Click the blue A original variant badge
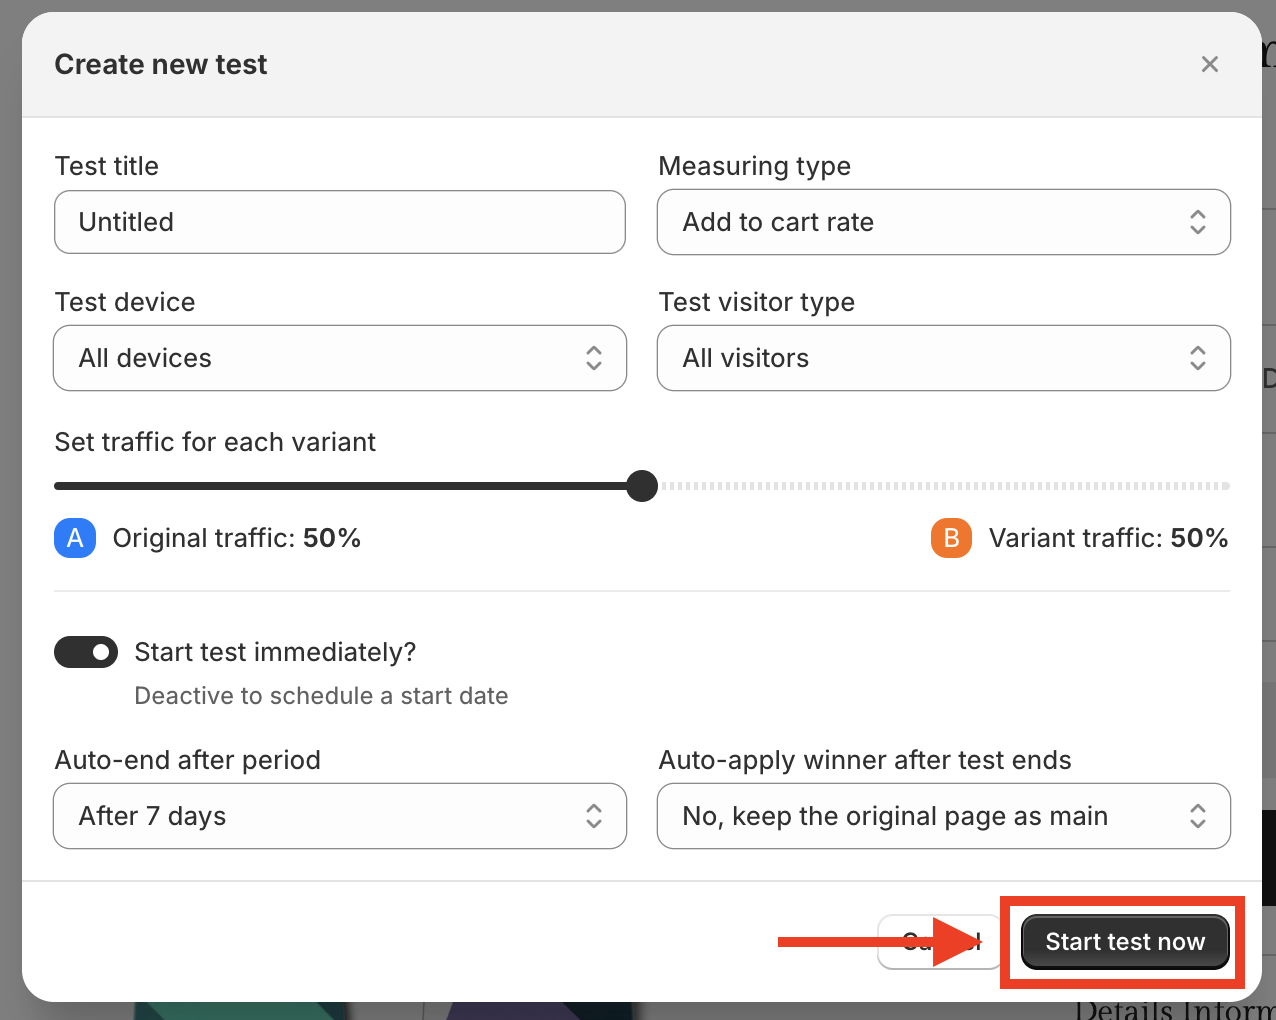 click(x=75, y=538)
